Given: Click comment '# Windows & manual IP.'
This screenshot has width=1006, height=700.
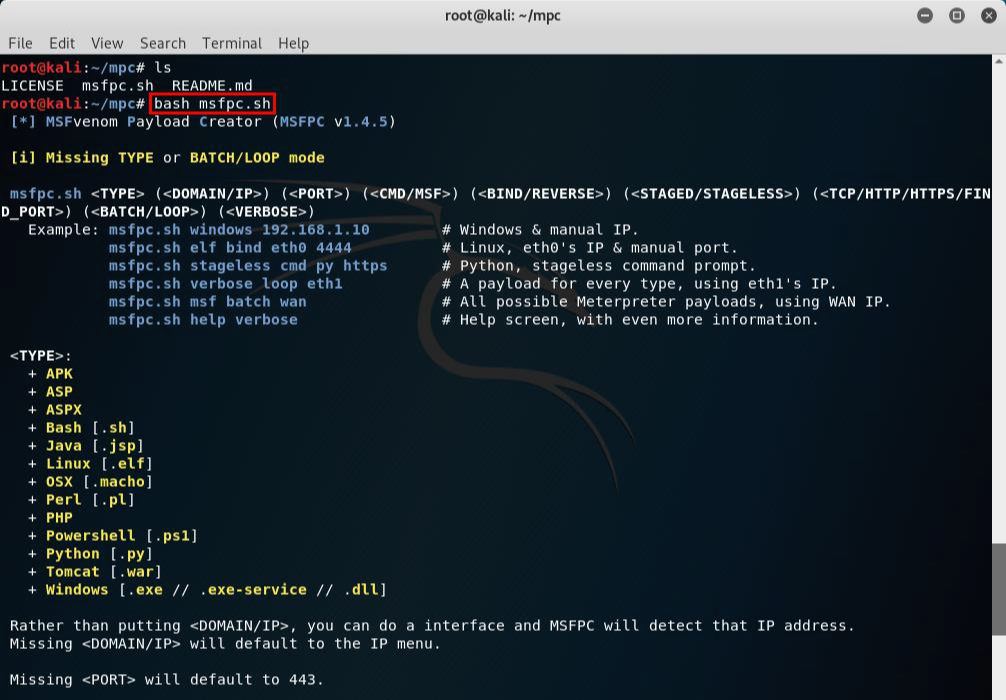Looking at the screenshot, I should 540,230.
